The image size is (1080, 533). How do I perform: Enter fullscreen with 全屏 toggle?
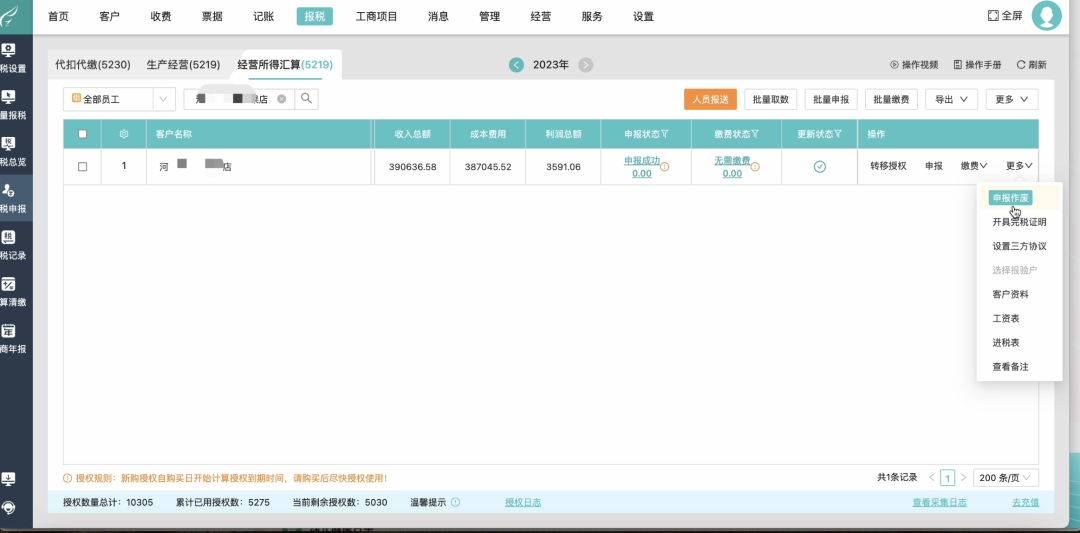click(1004, 16)
